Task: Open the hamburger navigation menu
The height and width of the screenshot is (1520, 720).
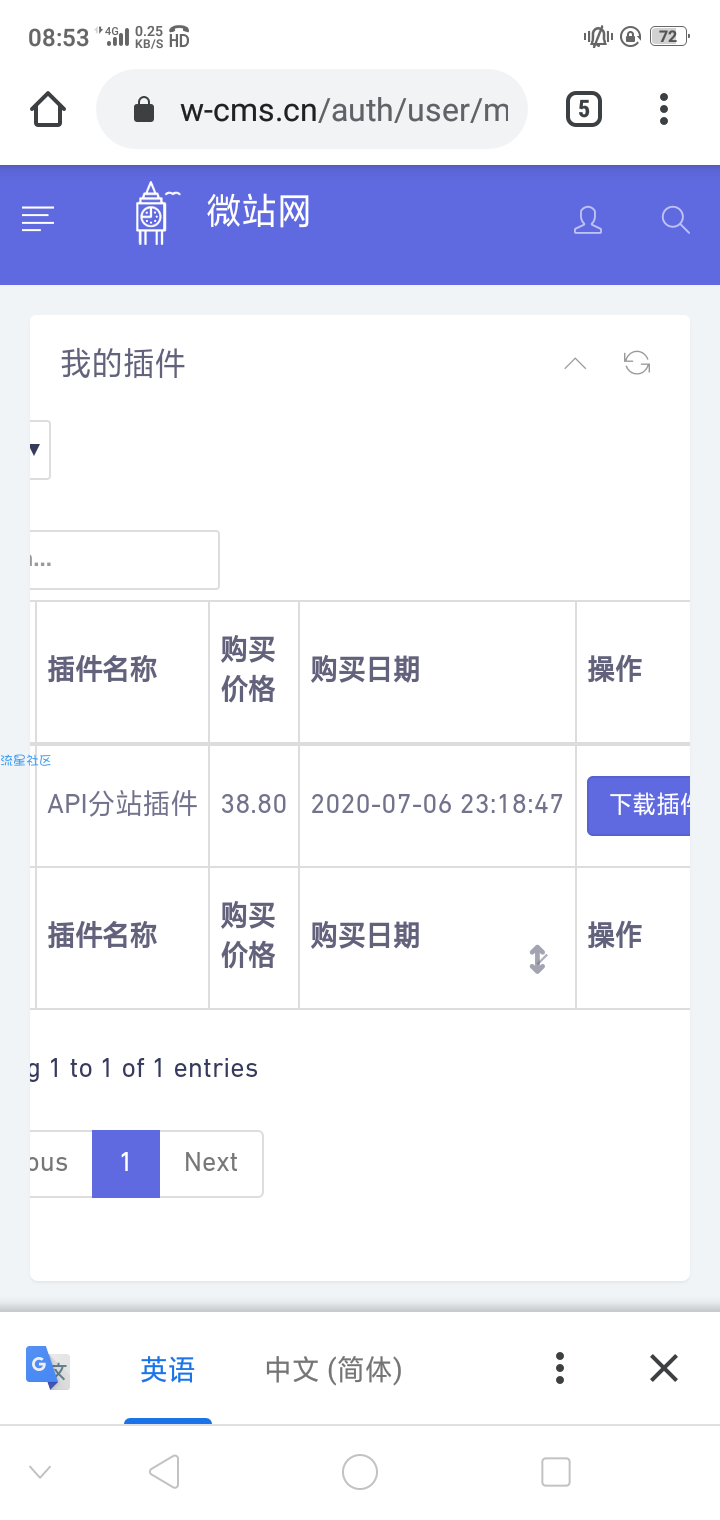Action: (x=38, y=219)
